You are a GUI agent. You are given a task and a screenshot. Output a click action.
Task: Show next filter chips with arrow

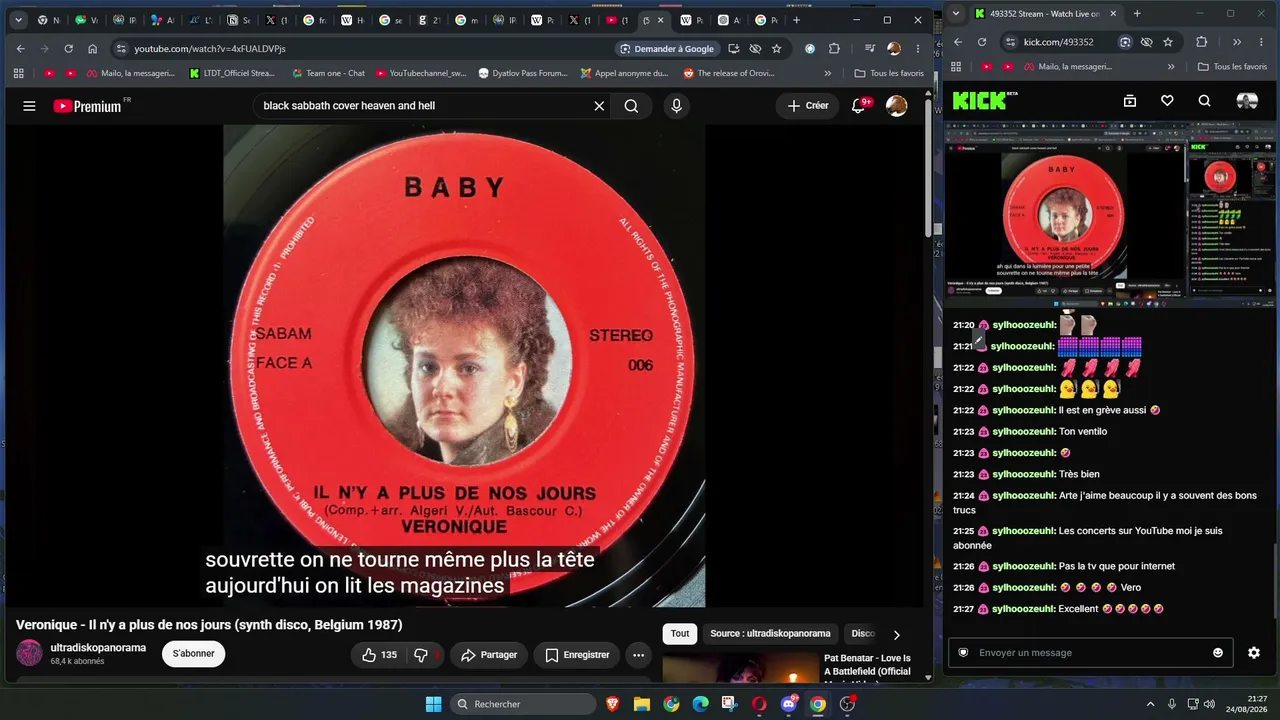coord(896,635)
